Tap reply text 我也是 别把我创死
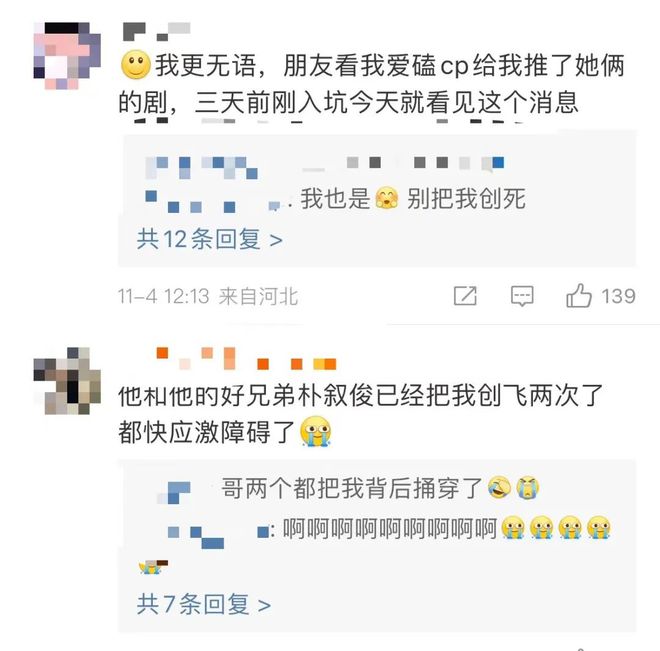The width and height of the screenshot is (660, 651). [x=413, y=199]
